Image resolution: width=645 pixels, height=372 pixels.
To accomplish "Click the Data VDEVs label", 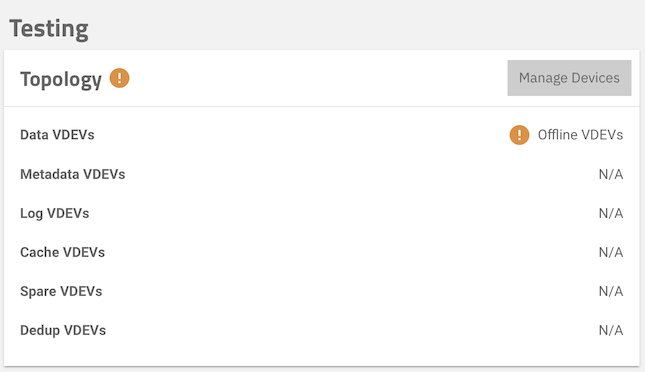I will [x=57, y=135].
